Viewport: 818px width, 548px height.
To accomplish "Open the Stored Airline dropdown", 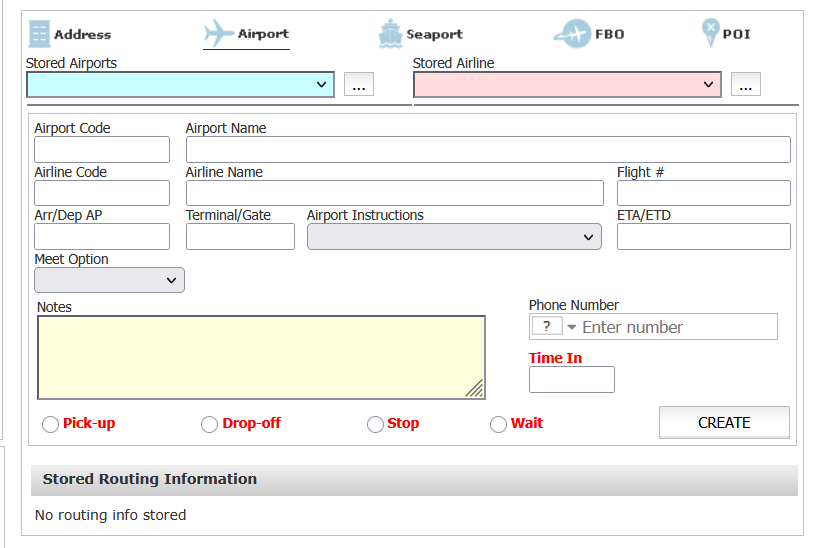I will point(567,85).
